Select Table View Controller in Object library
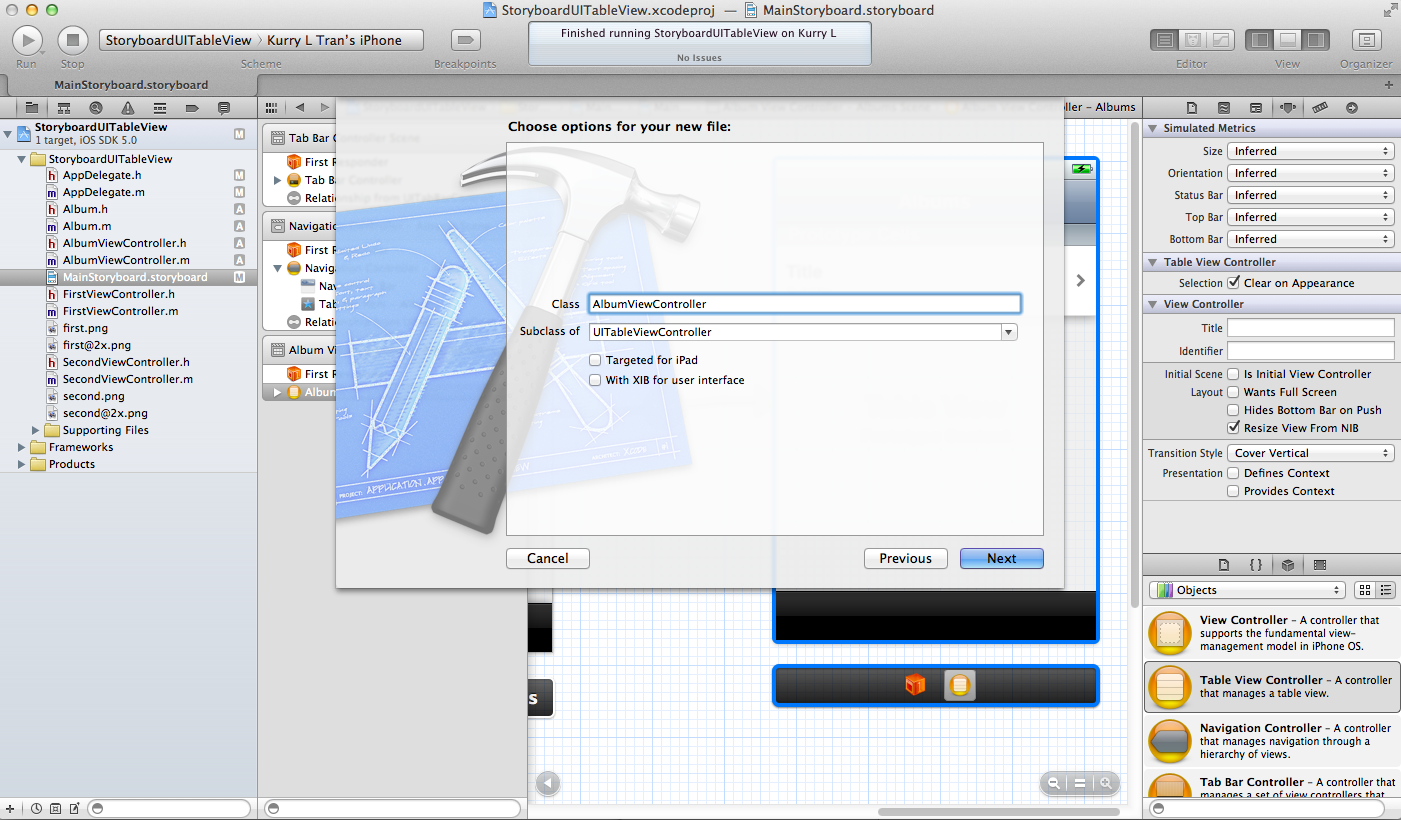The height and width of the screenshot is (820, 1401). tap(1272, 687)
